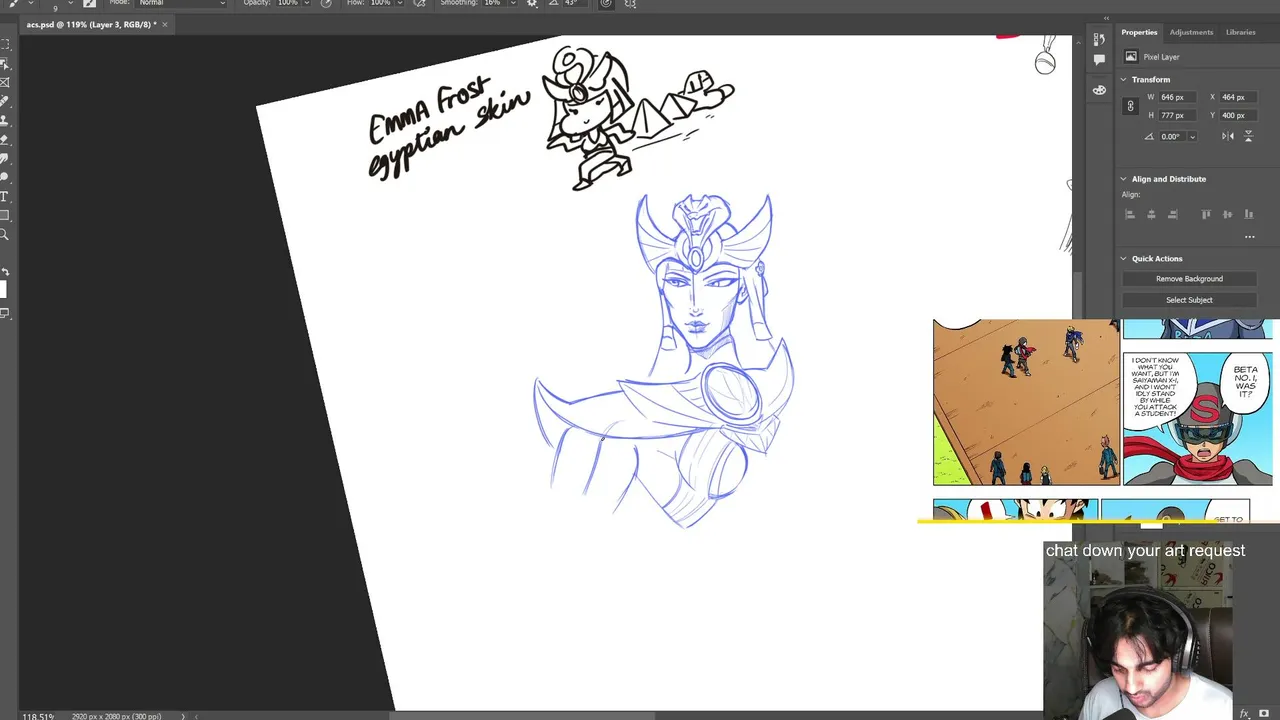Select the Brush tool in left toolbar

tap(4, 101)
